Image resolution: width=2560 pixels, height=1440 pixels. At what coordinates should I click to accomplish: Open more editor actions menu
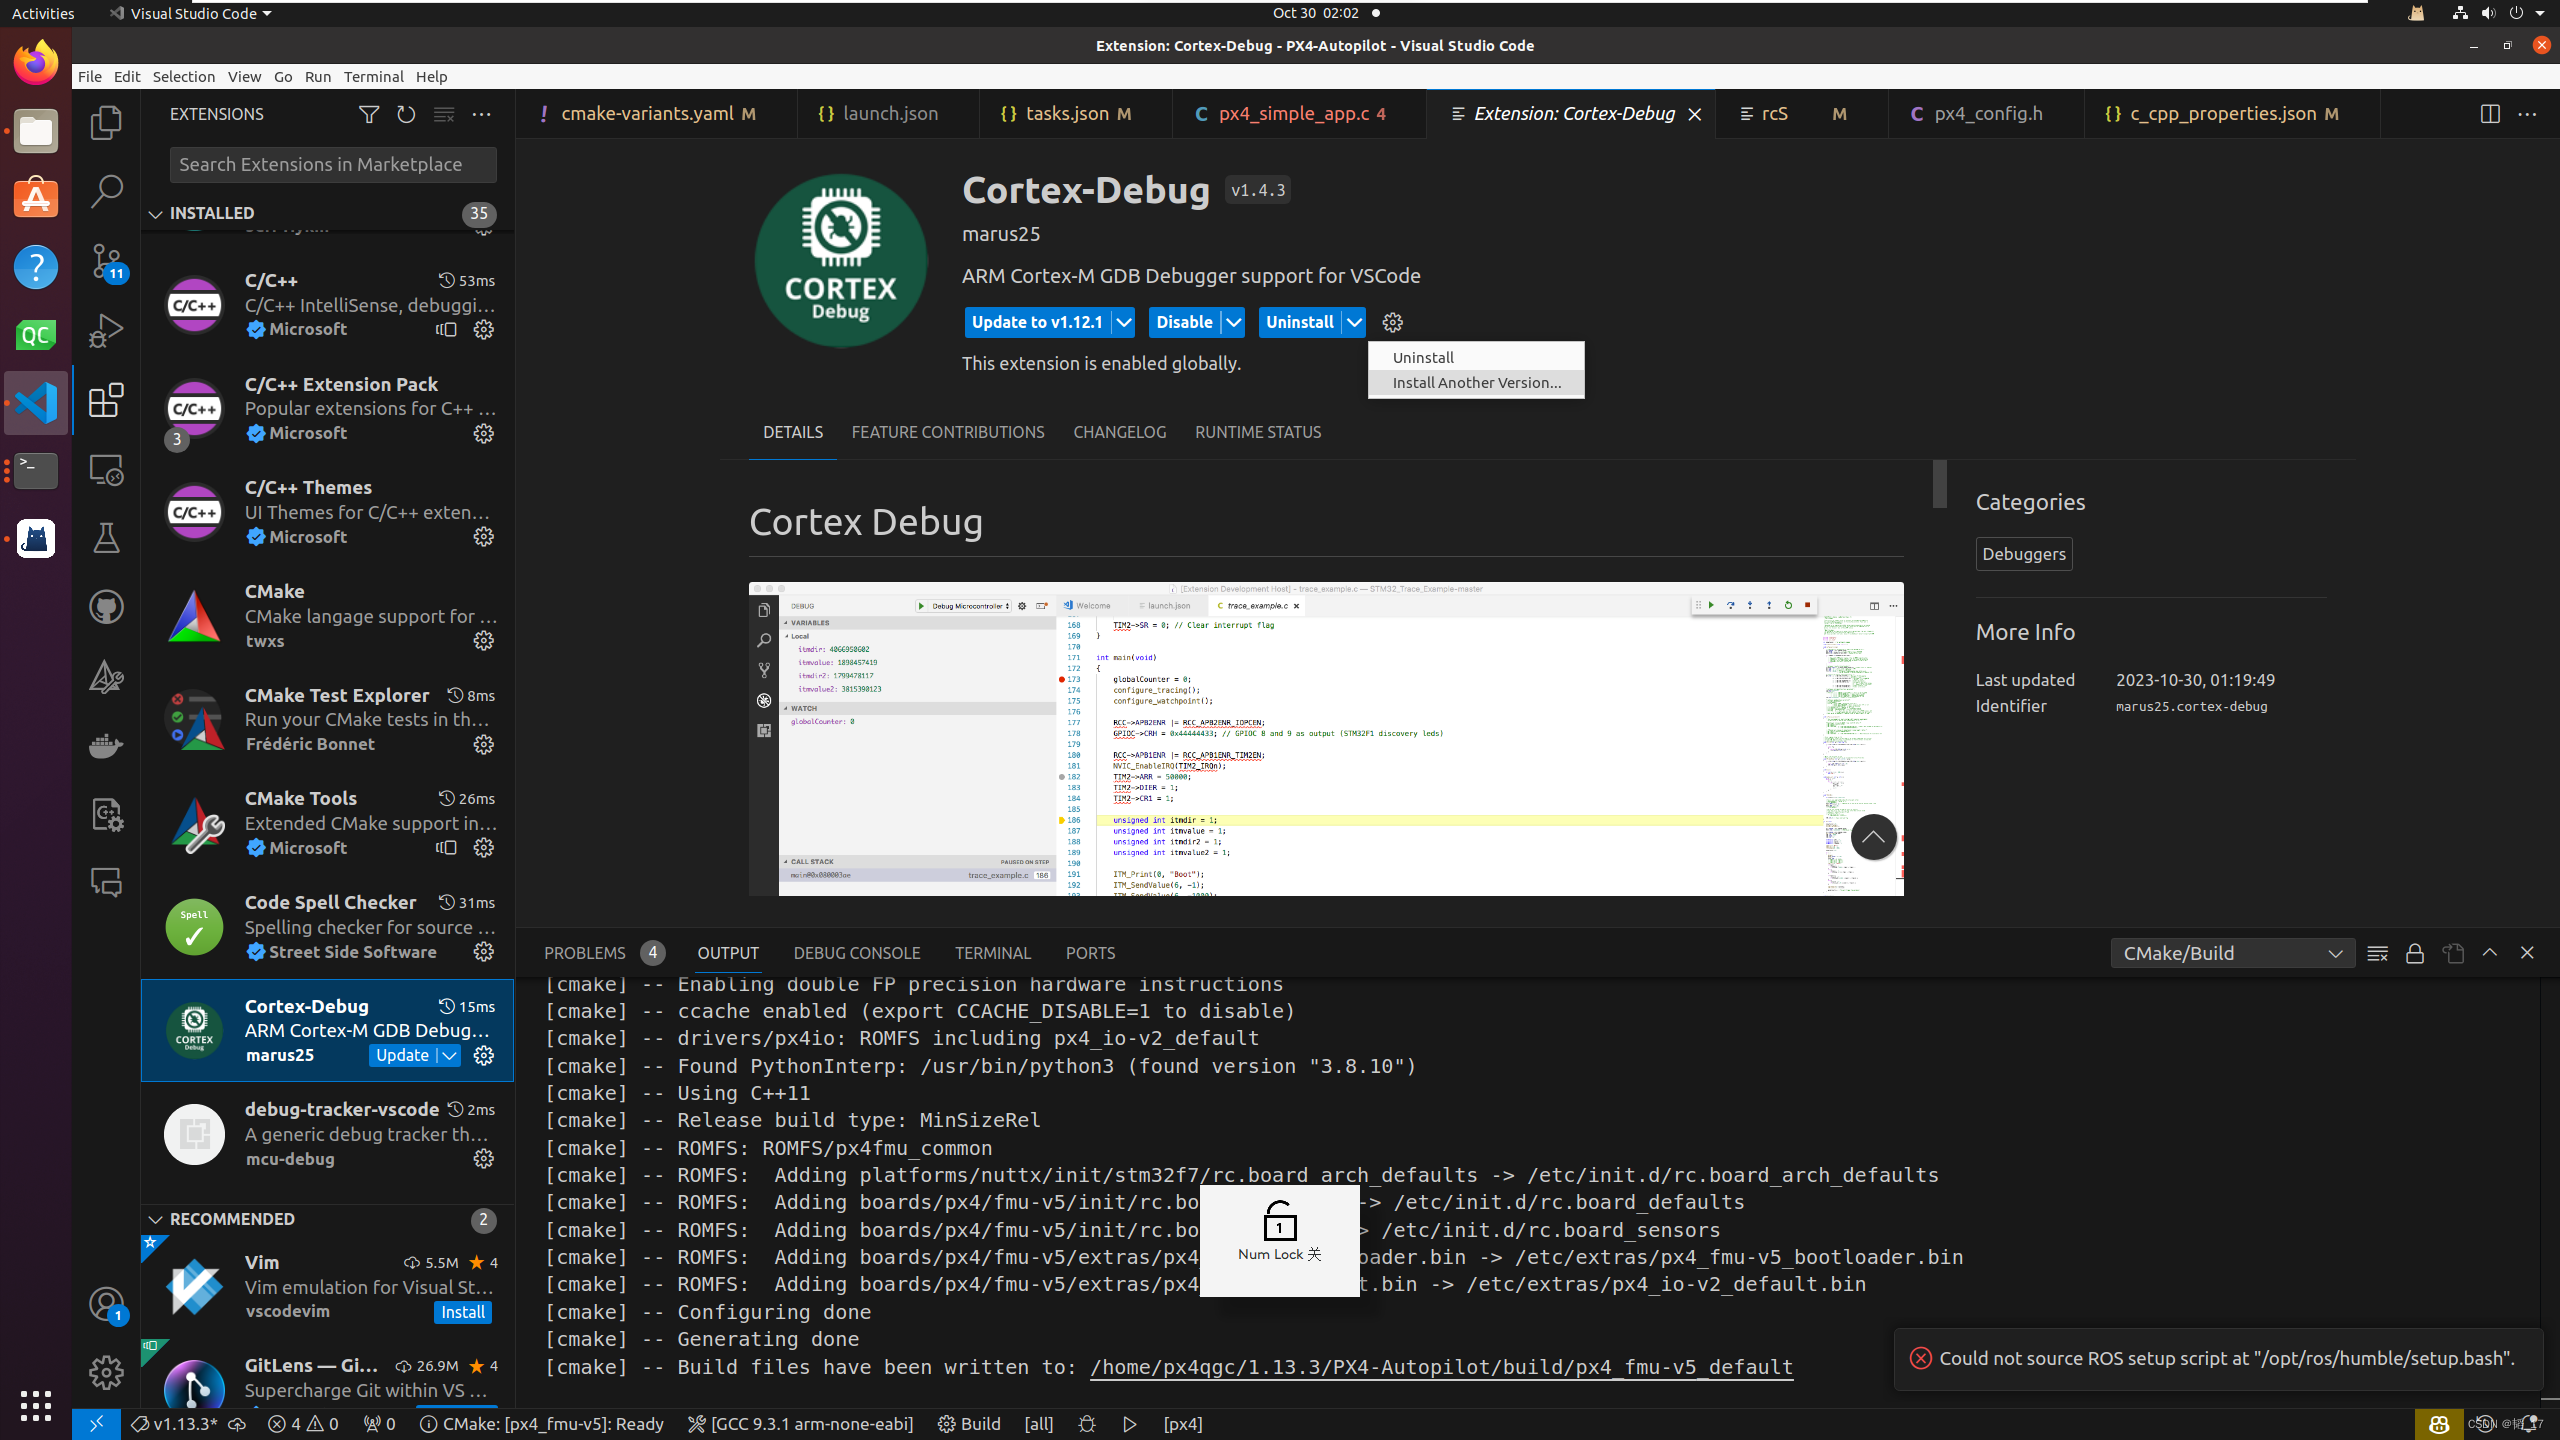click(2527, 114)
